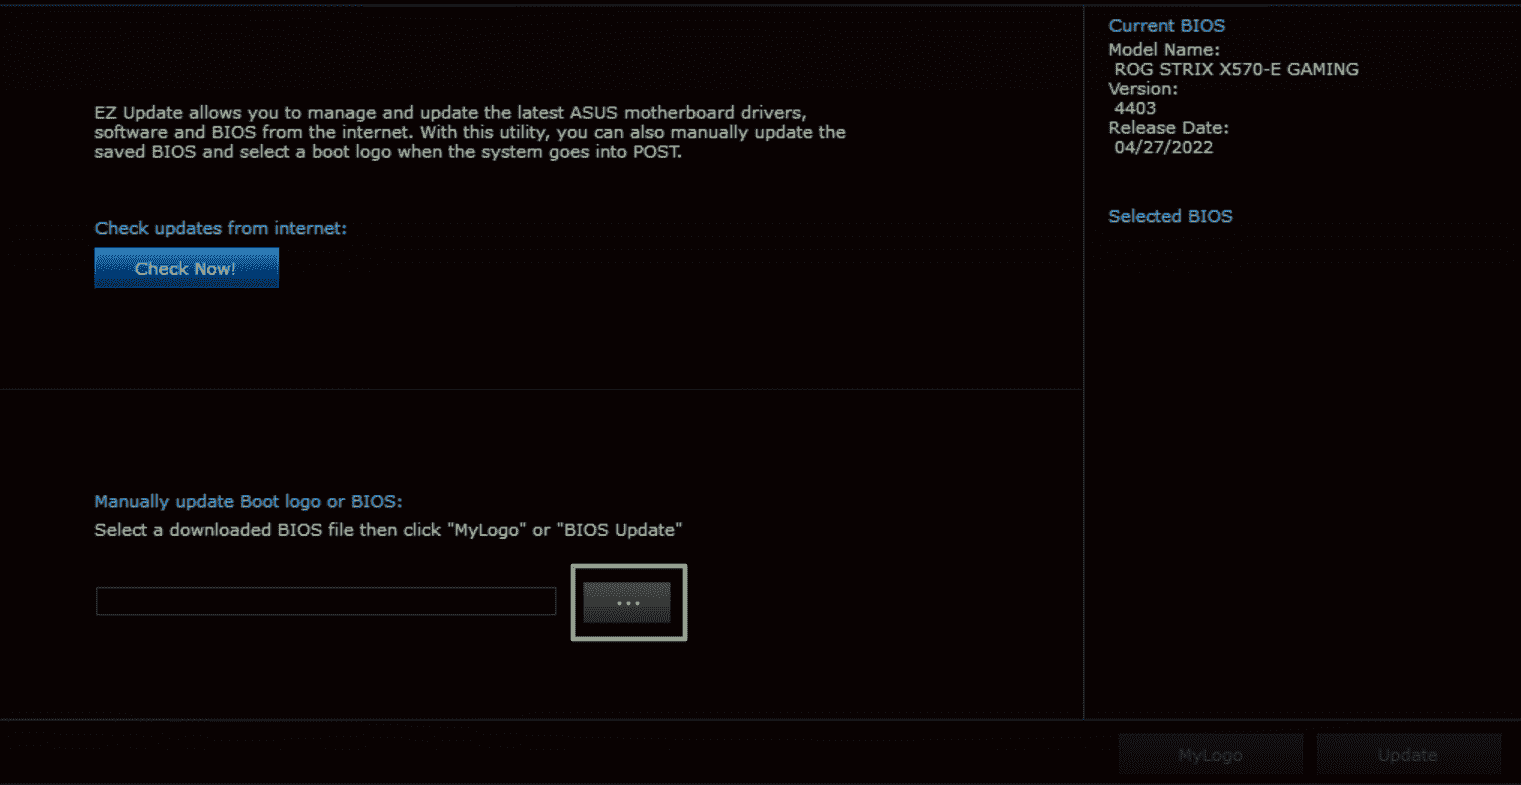Click the 'Selected BIOS' heading
The width and height of the screenshot is (1521, 785).
click(x=1170, y=216)
